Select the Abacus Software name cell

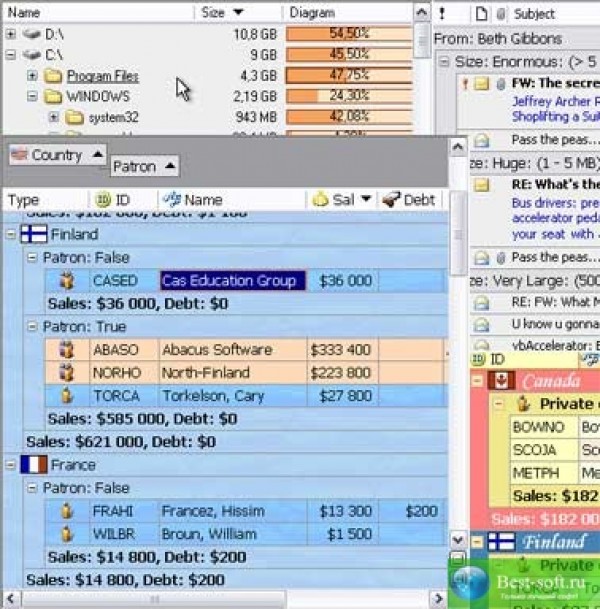pyautogui.click(x=233, y=350)
